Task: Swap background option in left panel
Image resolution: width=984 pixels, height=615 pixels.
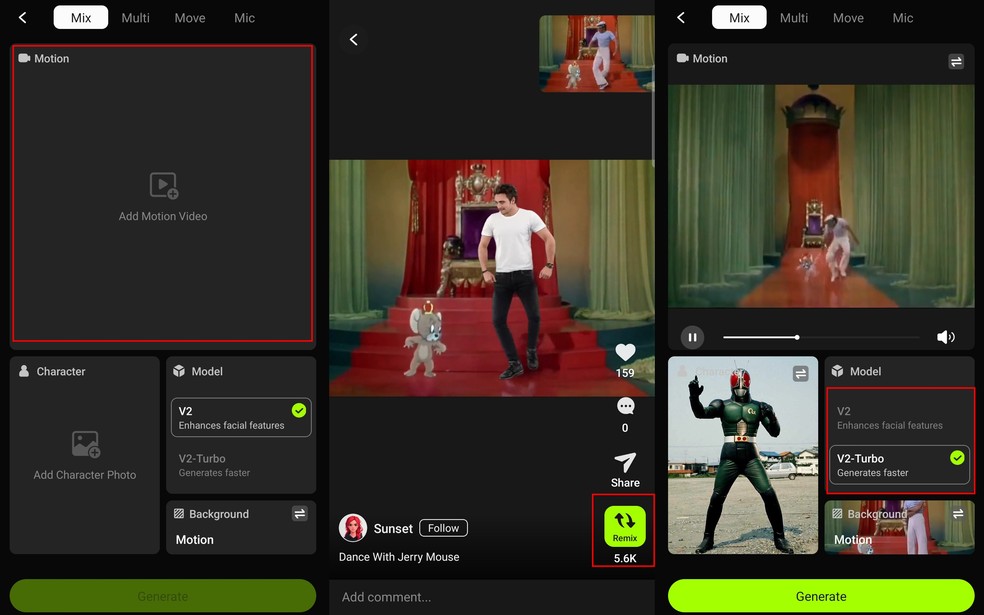Action: tap(300, 514)
